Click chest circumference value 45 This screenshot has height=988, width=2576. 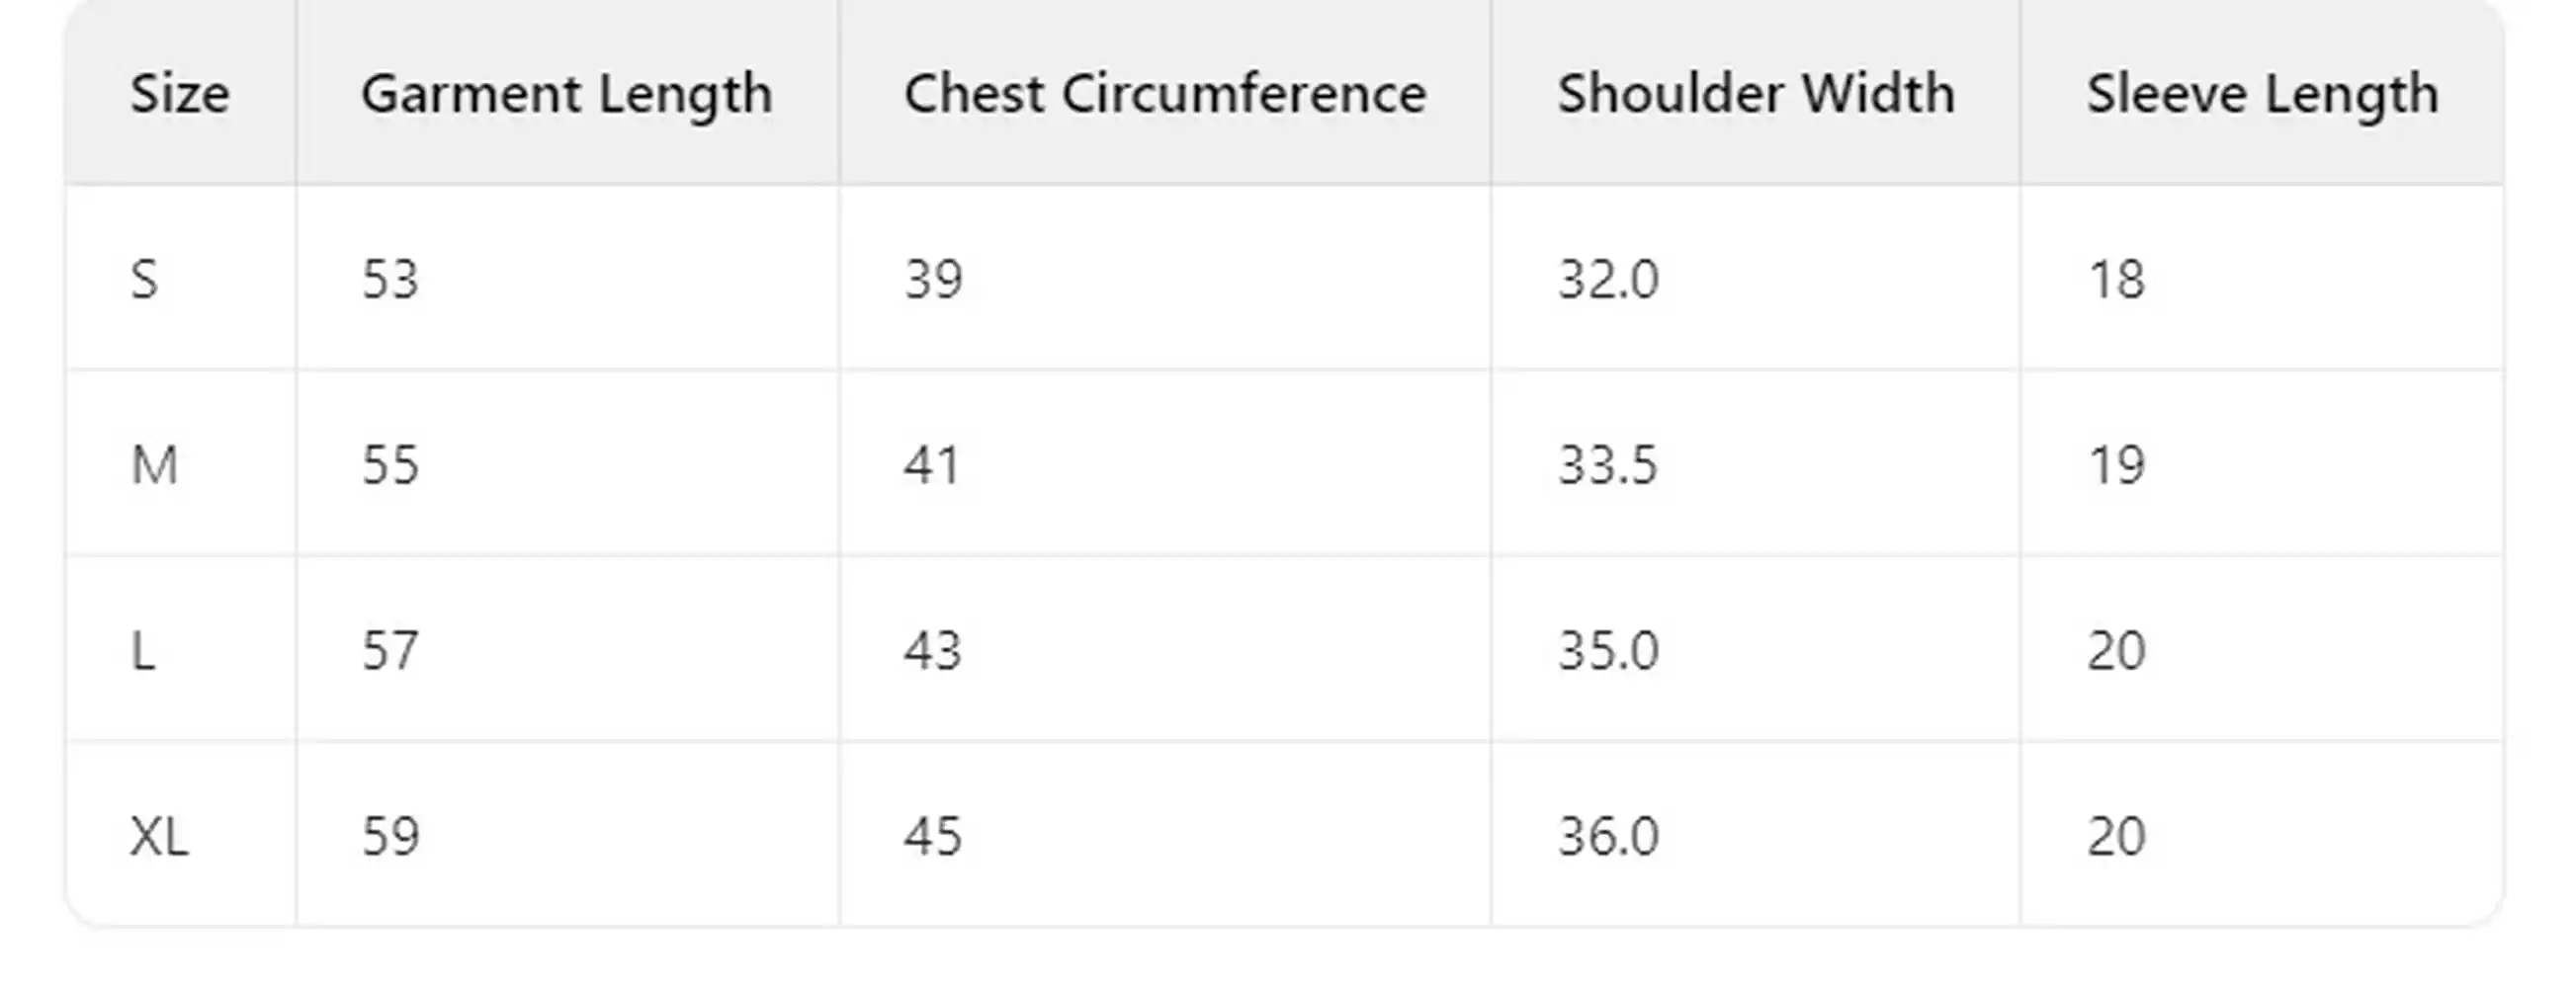(933, 836)
